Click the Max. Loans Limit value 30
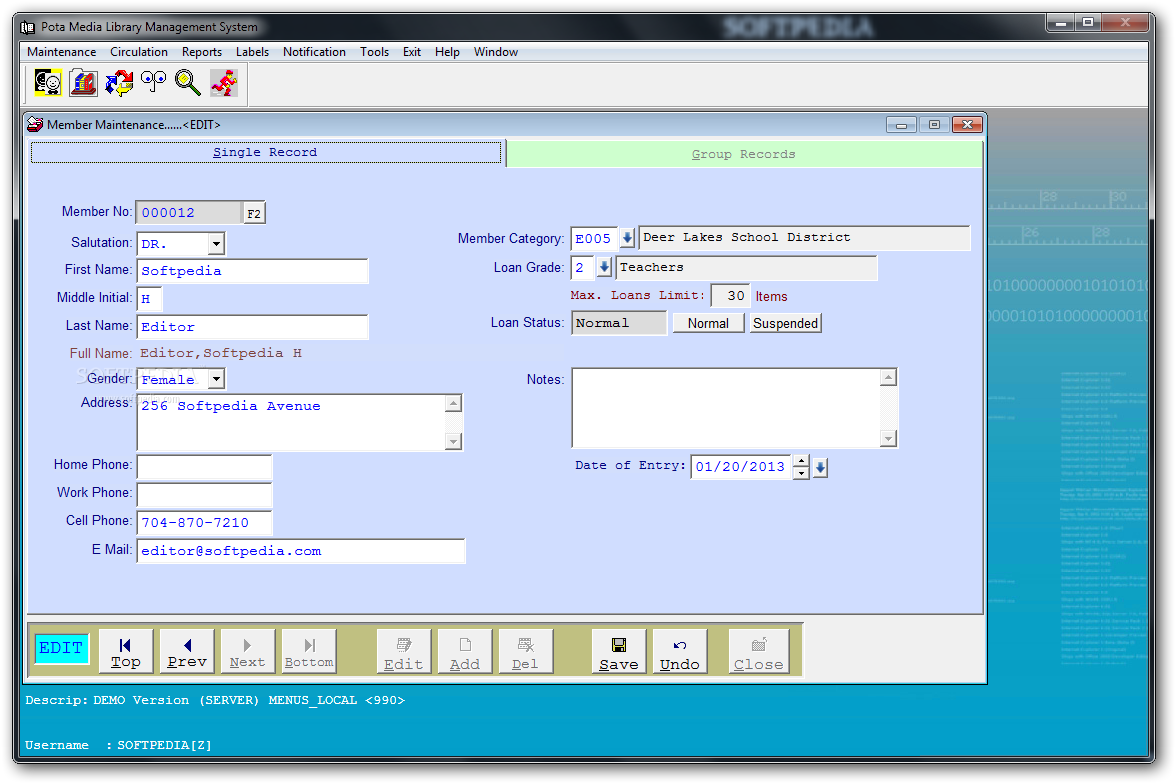This screenshot has width=1176, height=784. 730,296
